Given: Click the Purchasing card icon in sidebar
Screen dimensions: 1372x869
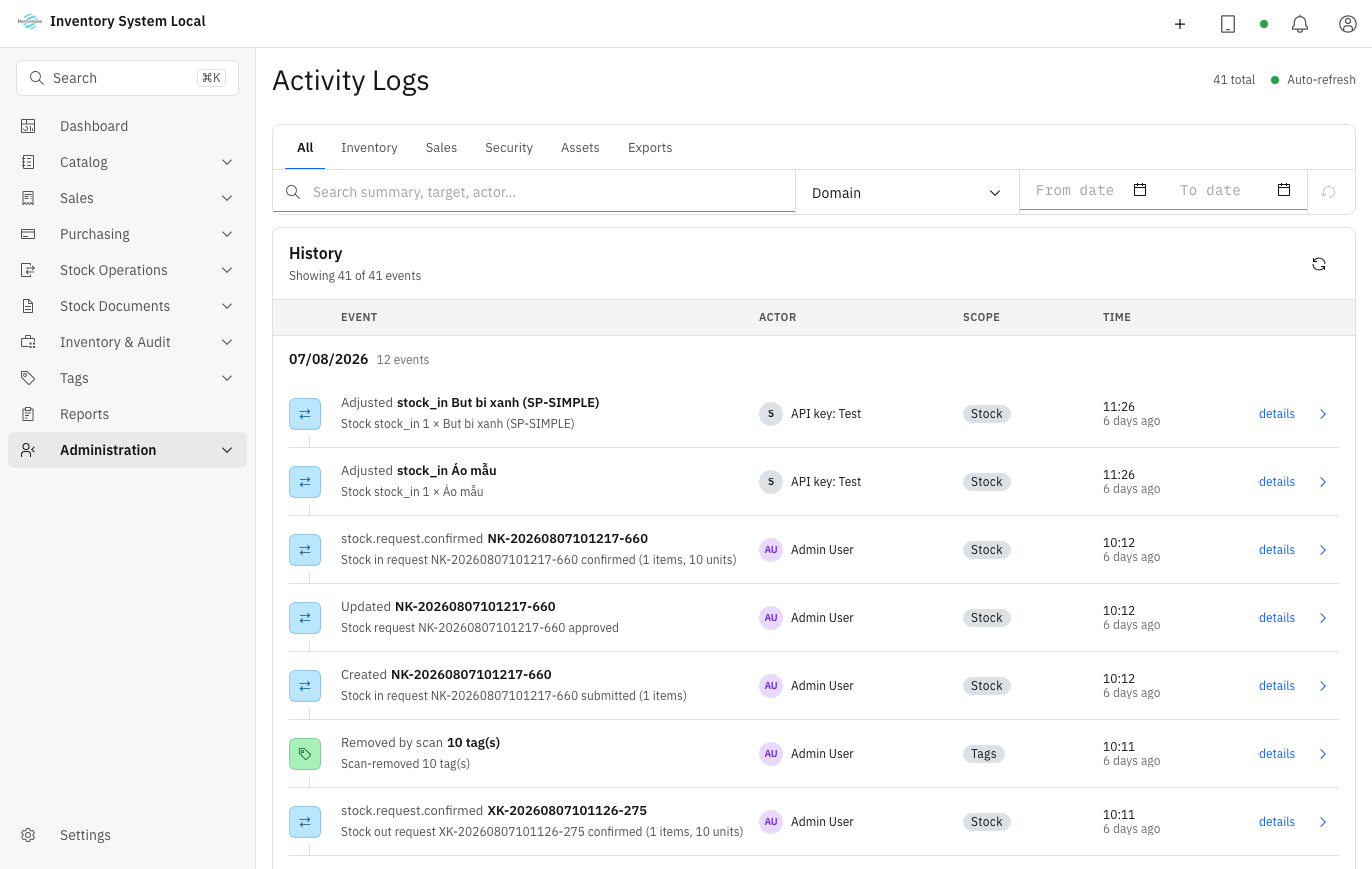Looking at the screenshot, I should tap(28, 234).
